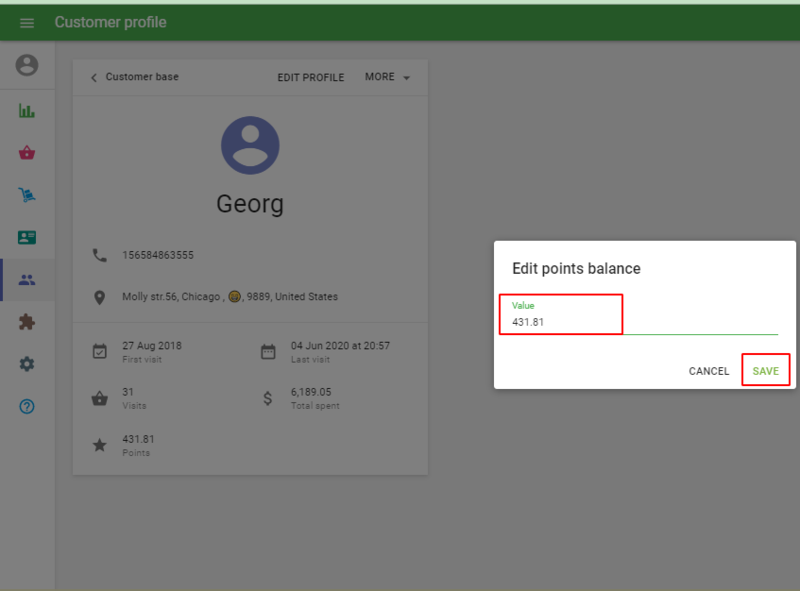Image resolution: width=800 pixels, height=591 pixels.
Task: Open the Settings gear icon in sidebar
Action: click(x=27, y=364)
